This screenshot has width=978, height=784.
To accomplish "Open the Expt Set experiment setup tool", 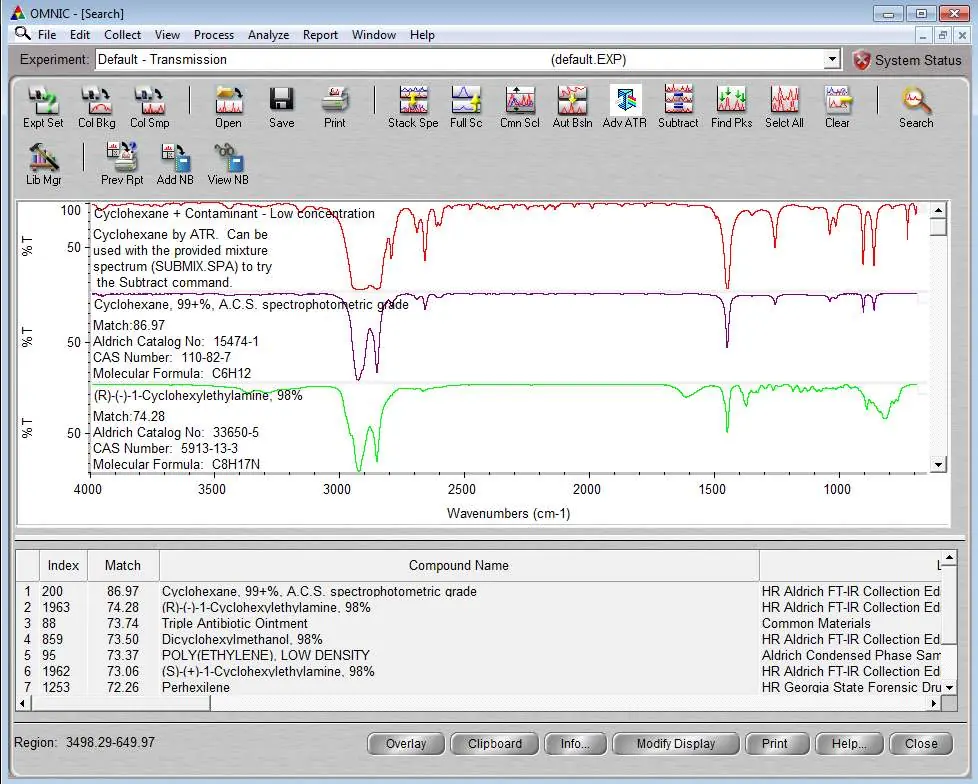I will click(x=43, y=107).
